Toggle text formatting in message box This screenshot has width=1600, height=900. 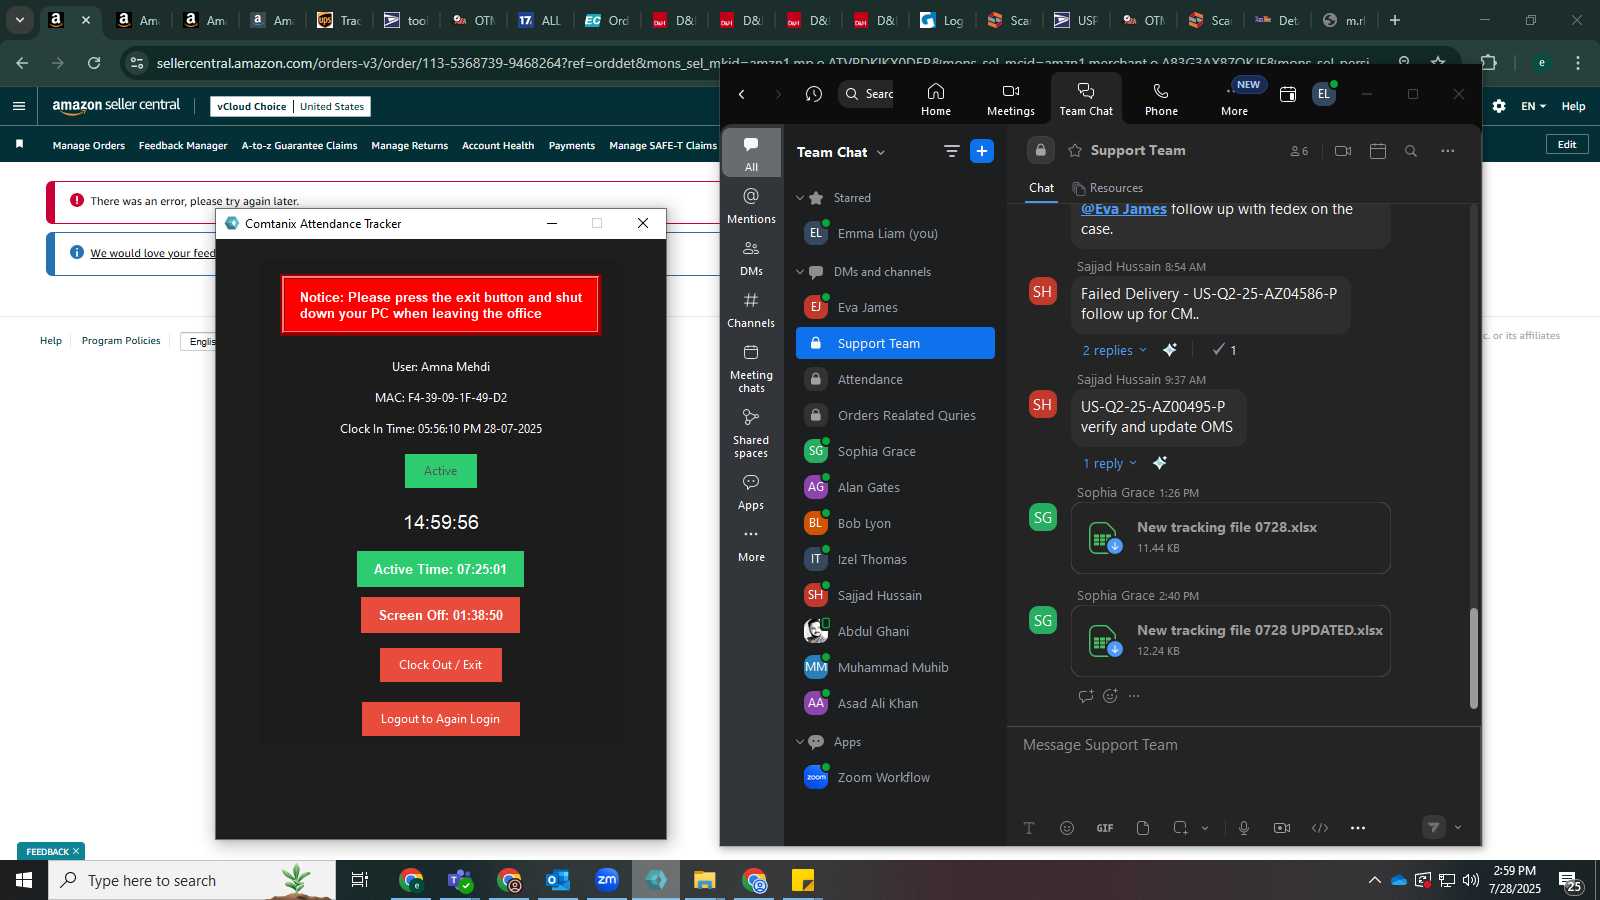[1029, 828]
